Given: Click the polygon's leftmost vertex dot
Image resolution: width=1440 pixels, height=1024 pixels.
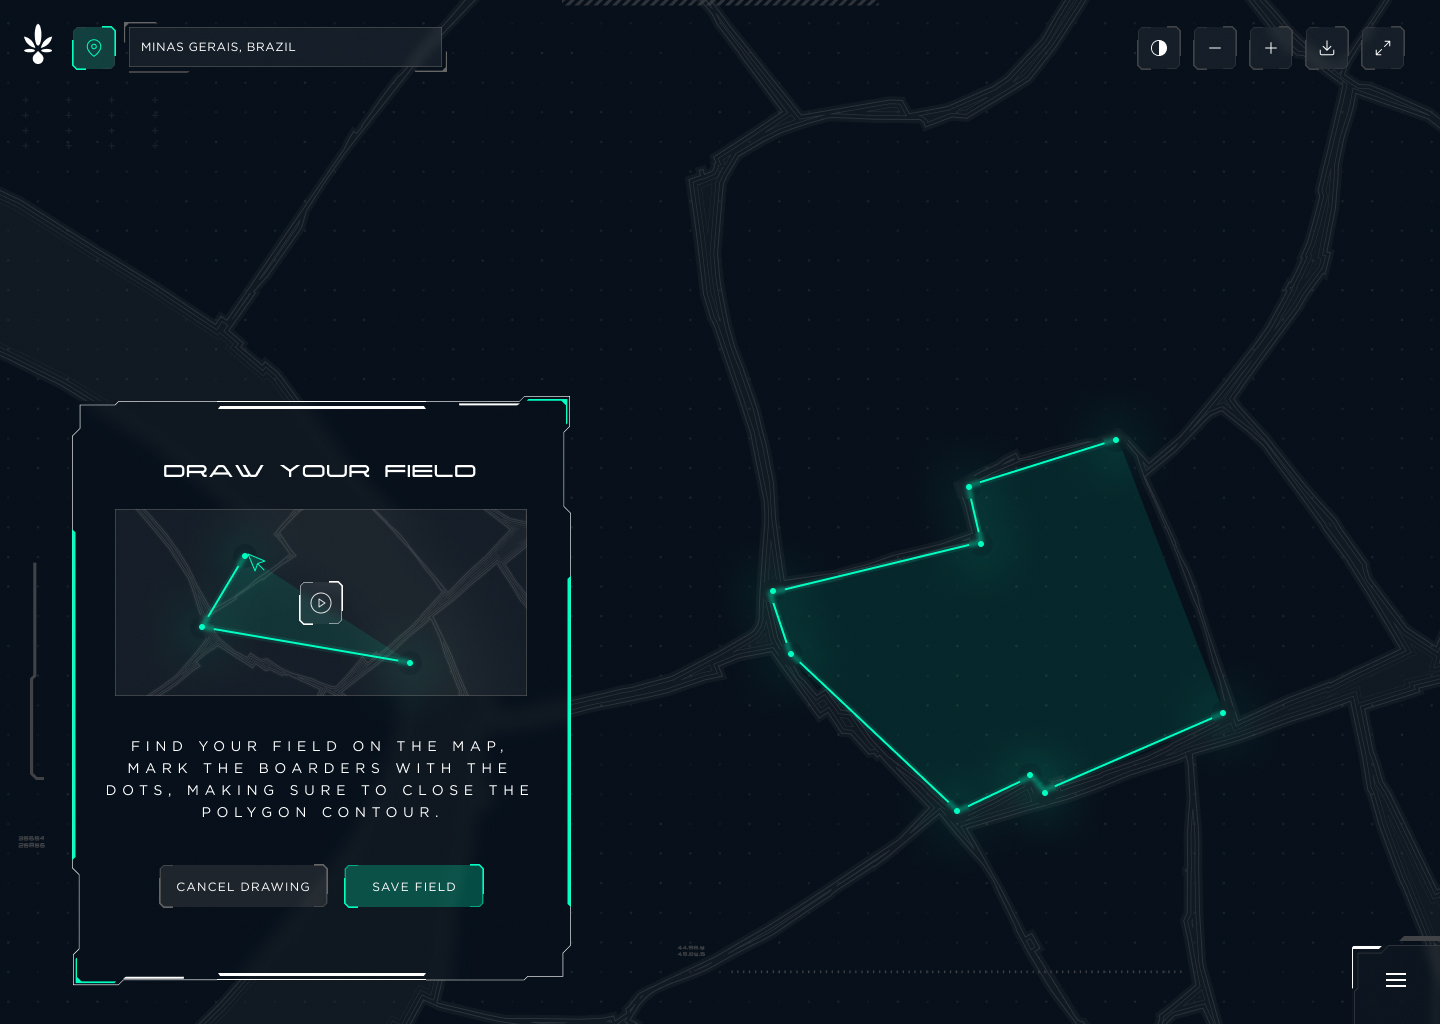Looking at the screenshot, I should click(x=773, y=592).
